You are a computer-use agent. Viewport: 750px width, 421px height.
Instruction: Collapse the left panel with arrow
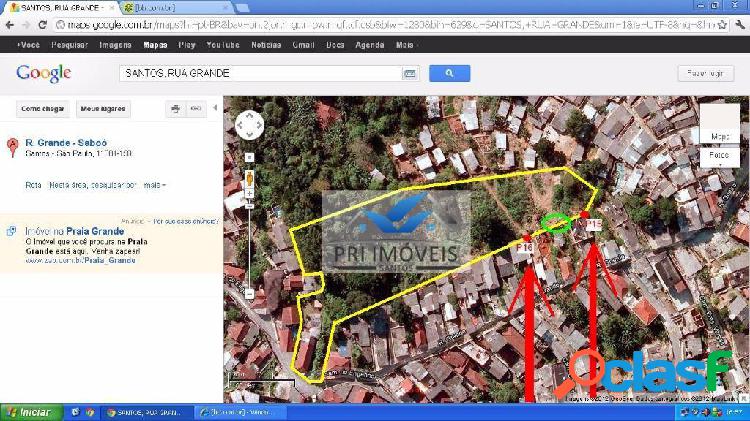click(215, 108)
